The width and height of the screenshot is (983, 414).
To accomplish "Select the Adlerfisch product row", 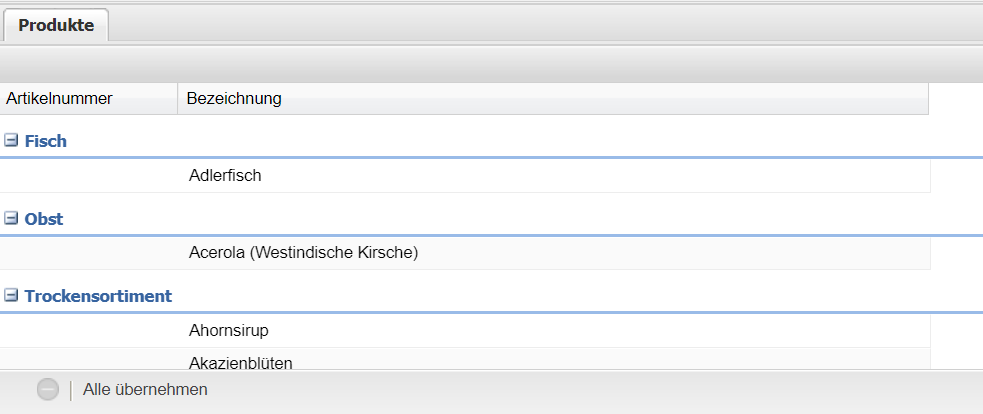I will (225, 176).
